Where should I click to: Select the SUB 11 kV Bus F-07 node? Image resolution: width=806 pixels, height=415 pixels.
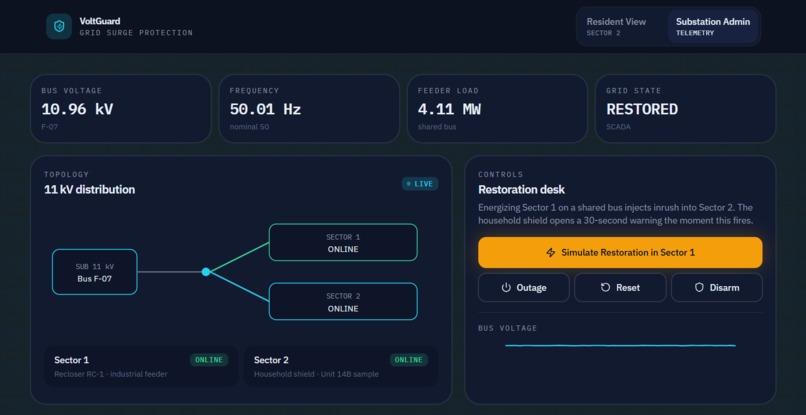[95, 272]
